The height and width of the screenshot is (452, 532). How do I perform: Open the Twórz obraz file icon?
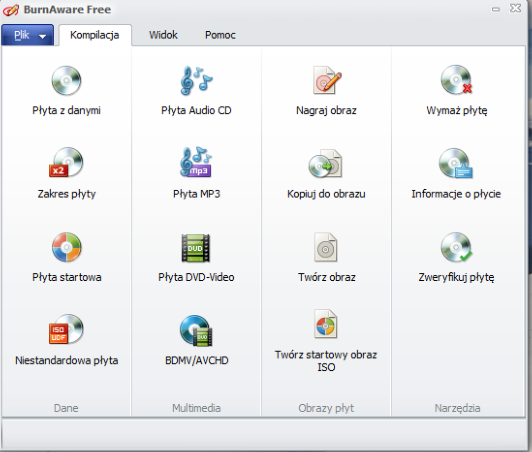(326, 247)
